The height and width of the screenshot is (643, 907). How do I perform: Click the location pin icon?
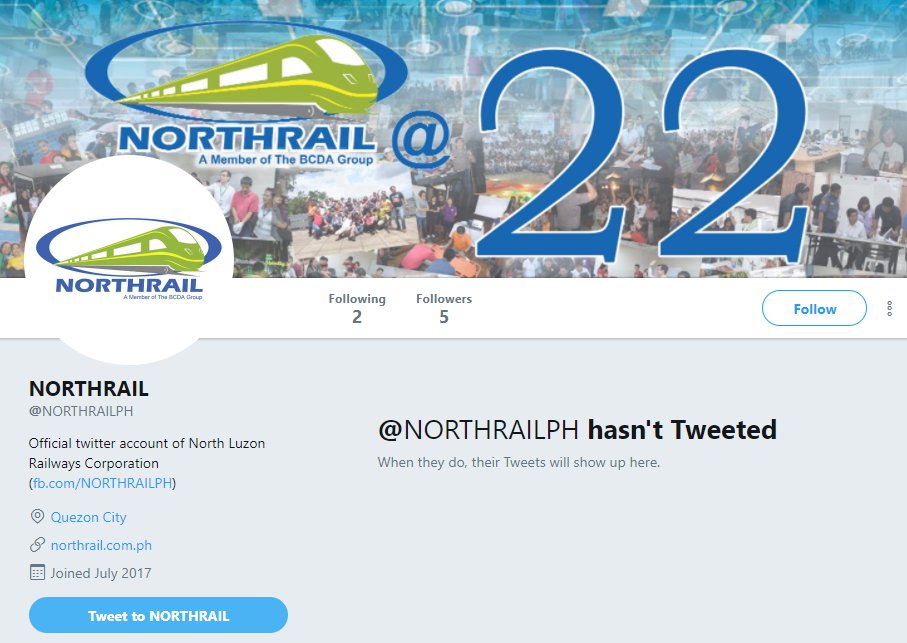pyautogui.click(x=37, y=516)
